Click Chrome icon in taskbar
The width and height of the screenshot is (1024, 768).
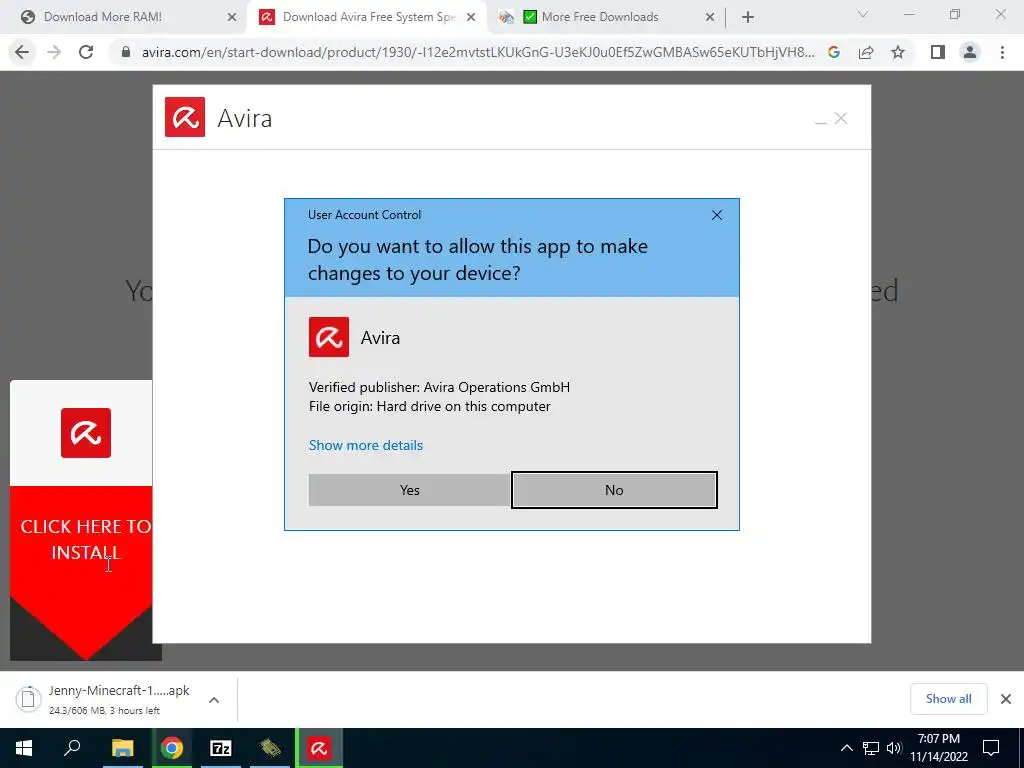point(172,748)
